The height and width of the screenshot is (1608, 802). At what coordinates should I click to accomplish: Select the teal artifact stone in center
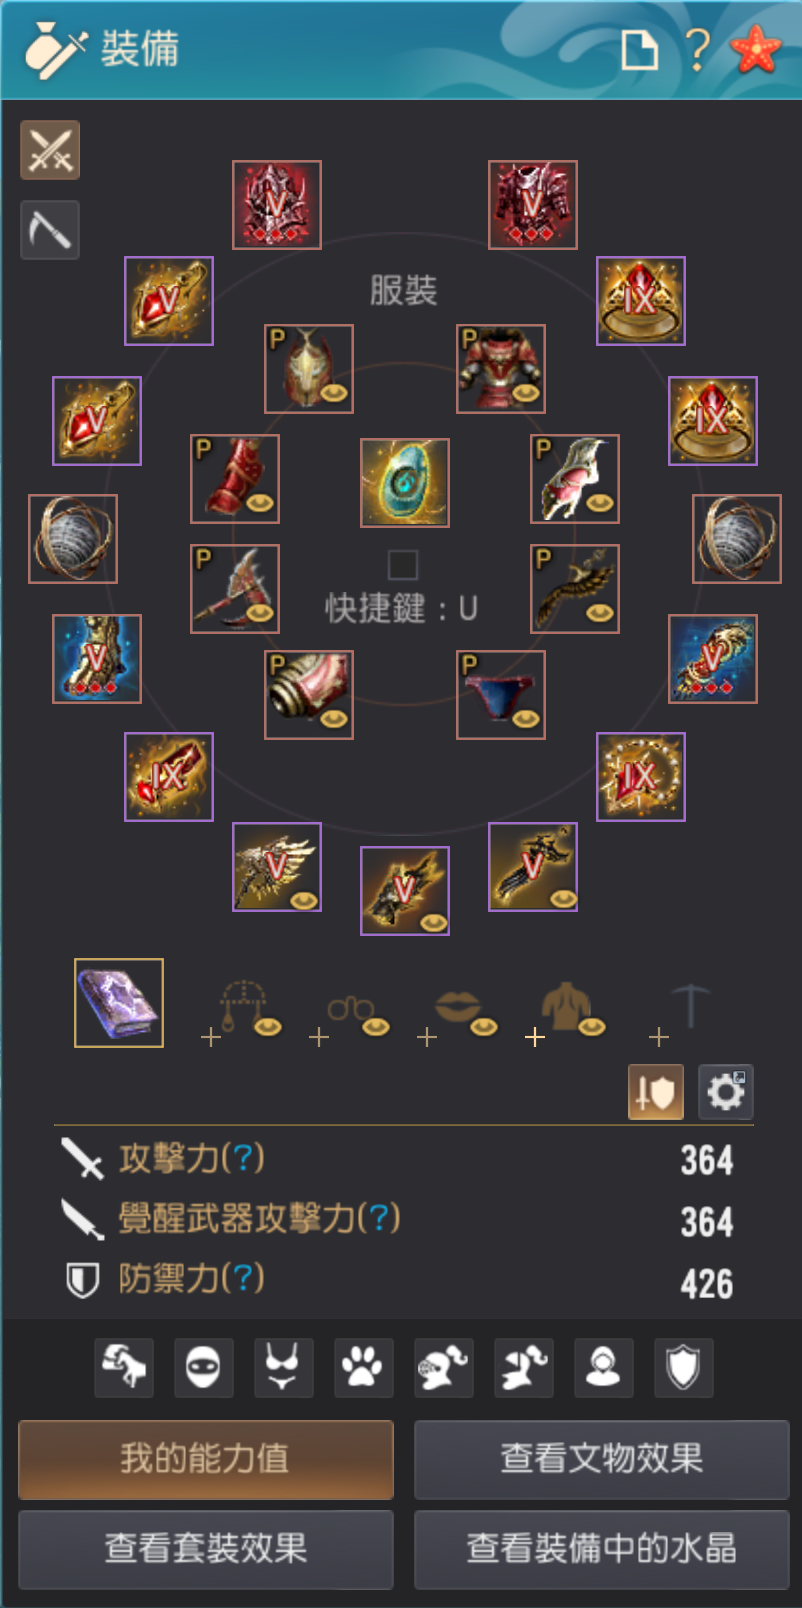pos(405,483)
